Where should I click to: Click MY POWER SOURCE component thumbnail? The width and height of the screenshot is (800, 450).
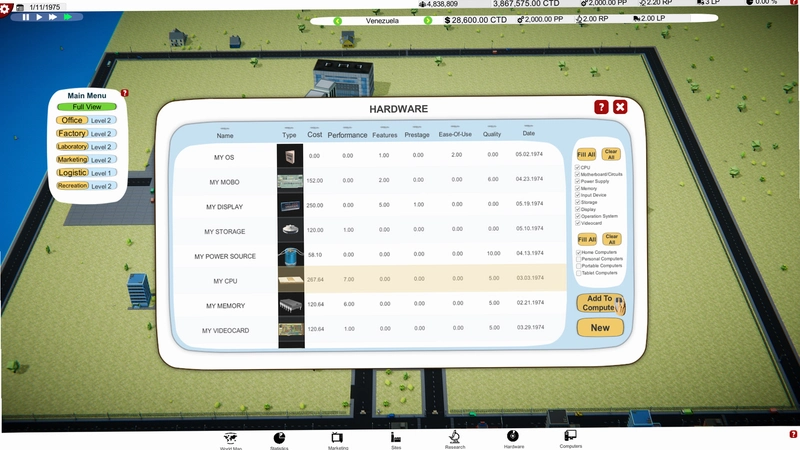(290, 255)
